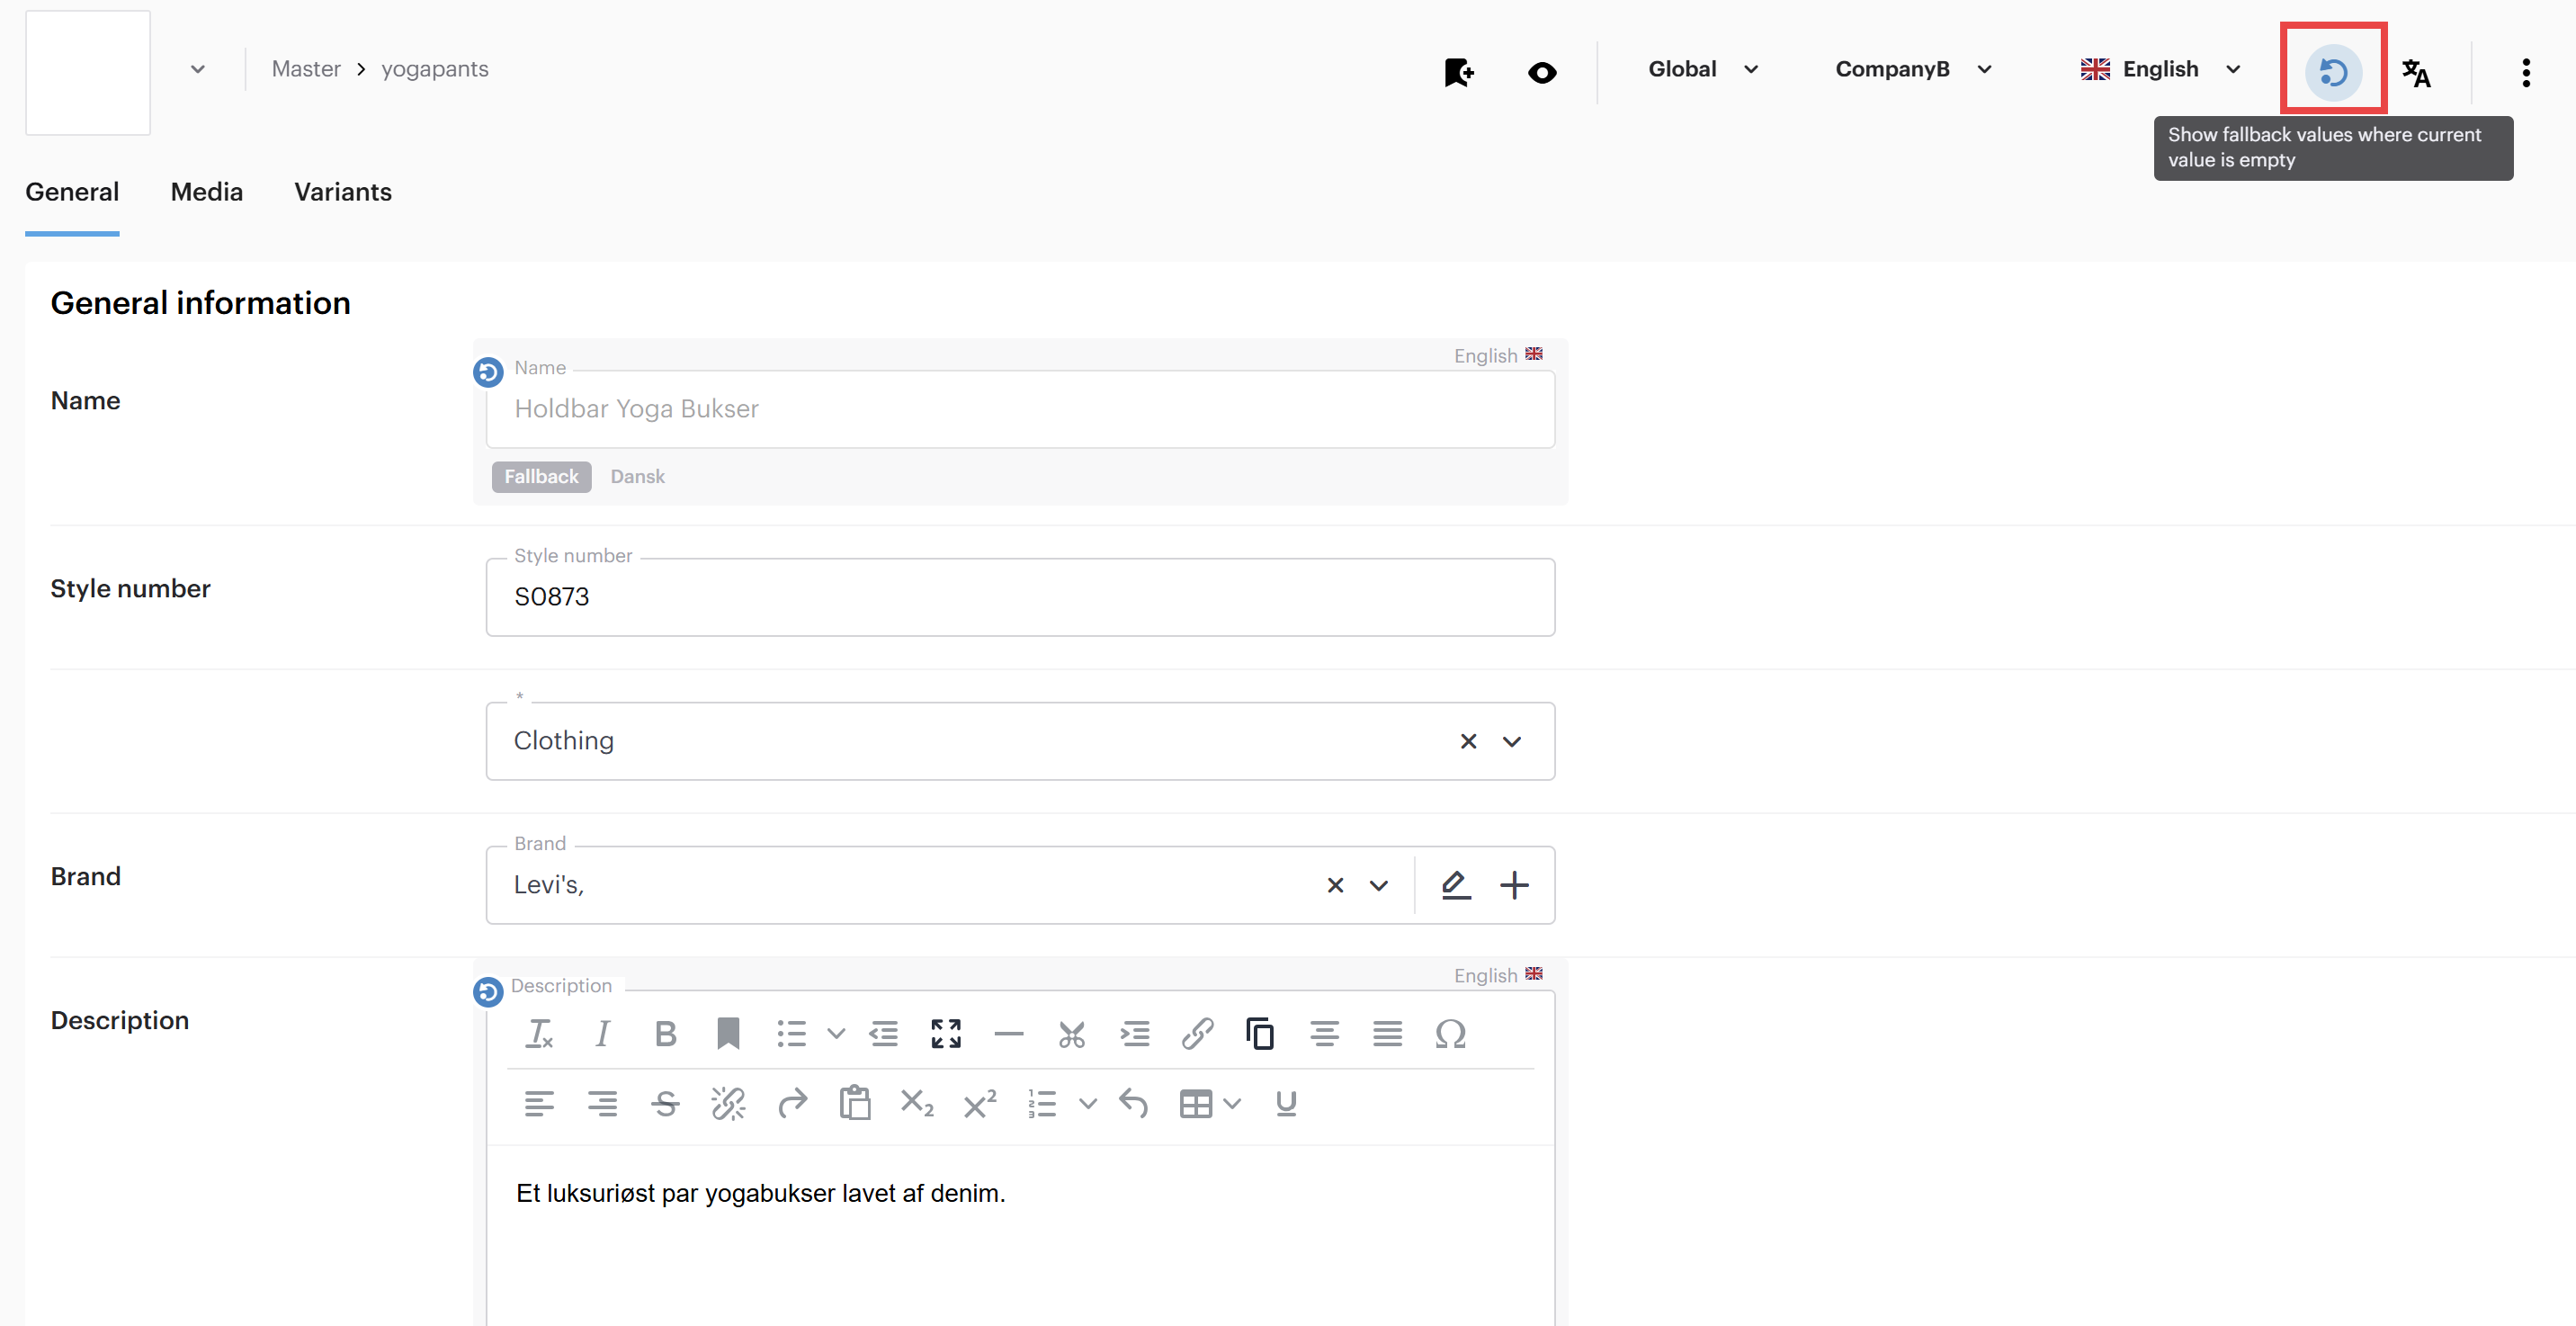This screenshot has height=1326, width=2576.
Task: Toggle the fallback values button in header
Action: point(2333,72)
